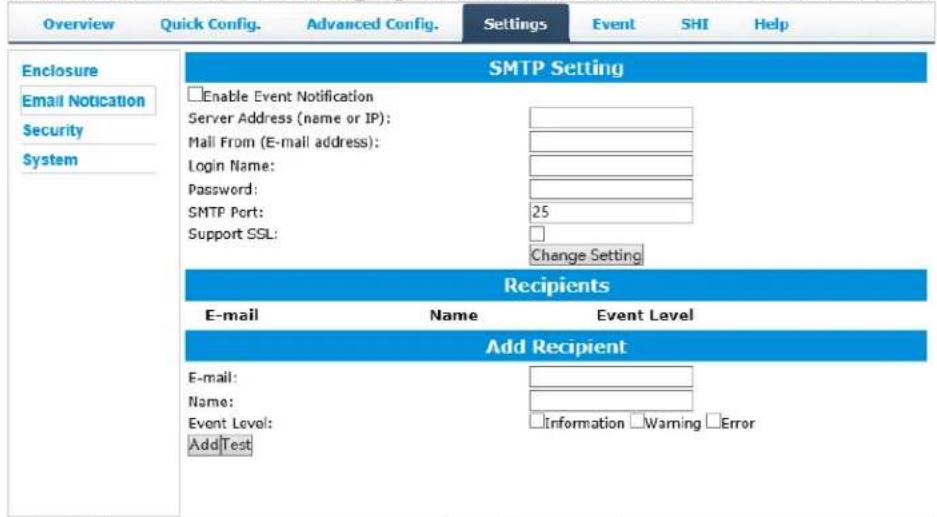Open Security settings in sidebar
The height and width of the screenshot is (517, 937).
53,130
